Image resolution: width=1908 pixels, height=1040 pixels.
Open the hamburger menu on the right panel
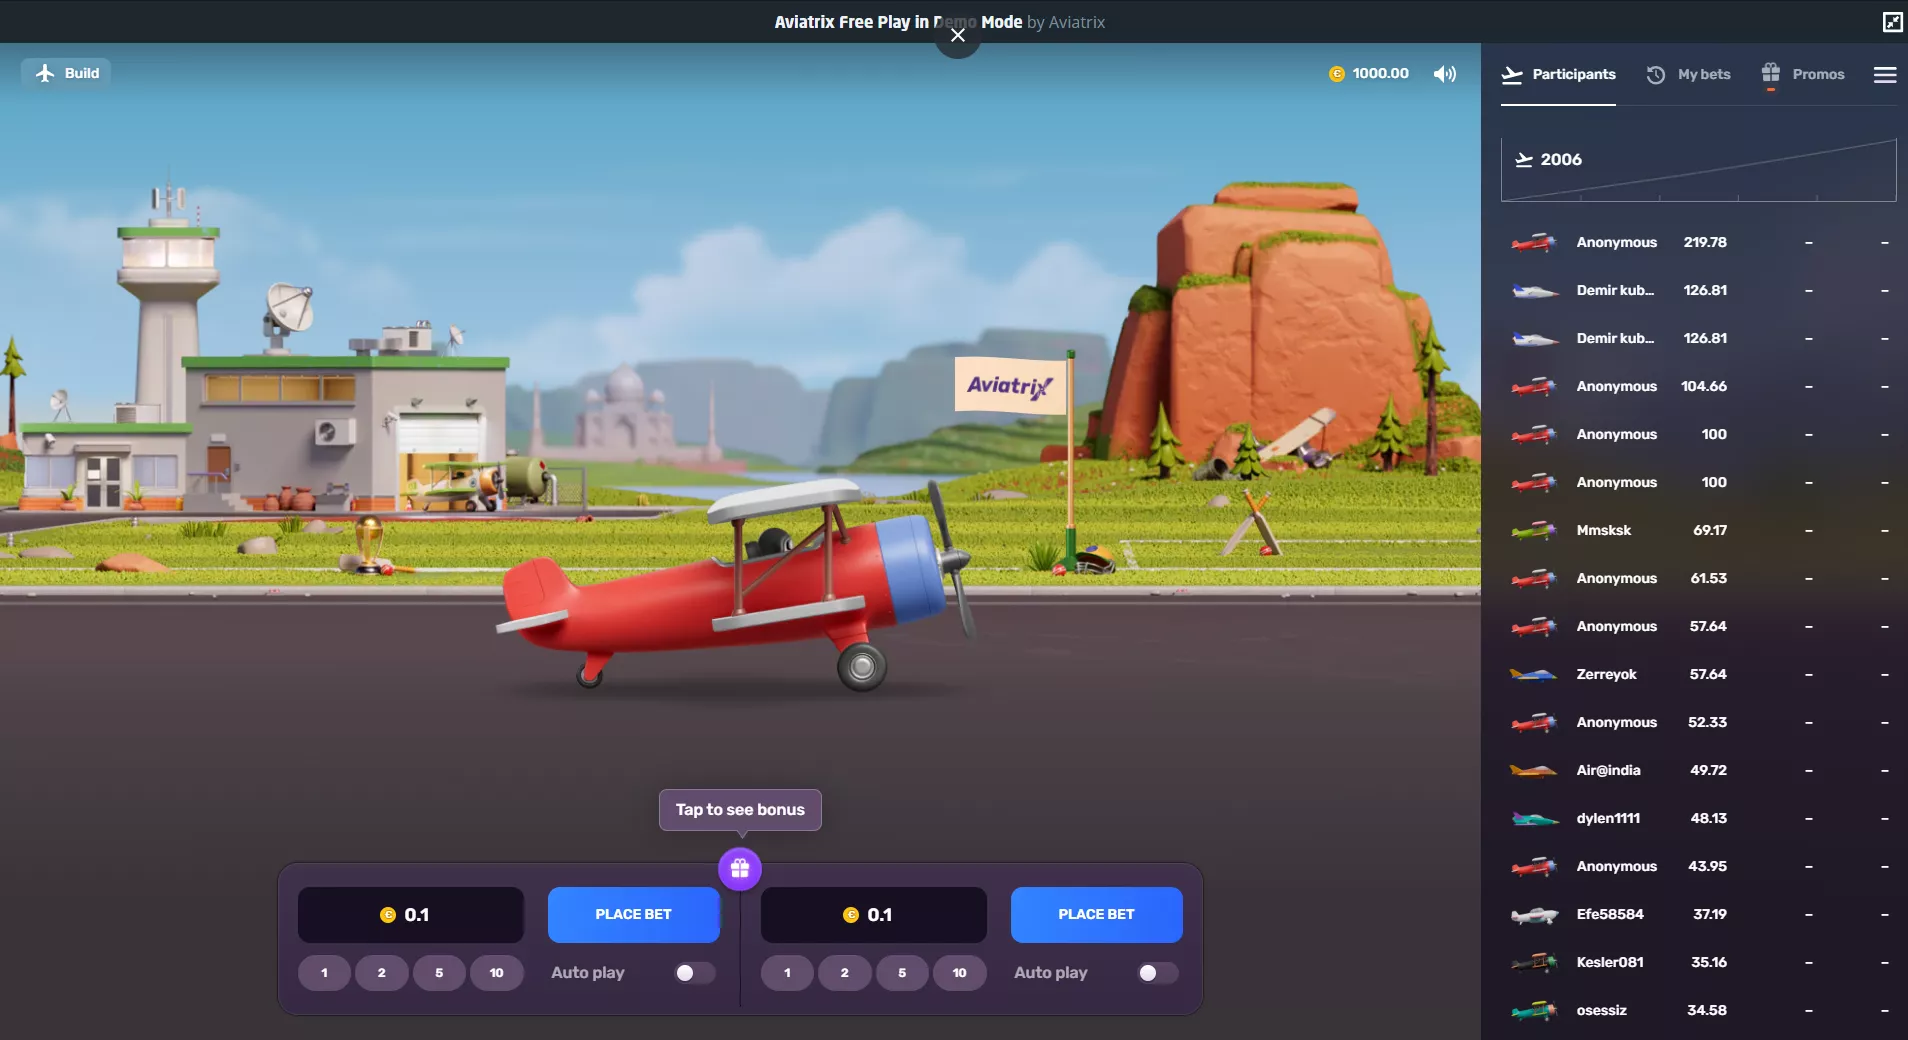(x=1886, y=74)
